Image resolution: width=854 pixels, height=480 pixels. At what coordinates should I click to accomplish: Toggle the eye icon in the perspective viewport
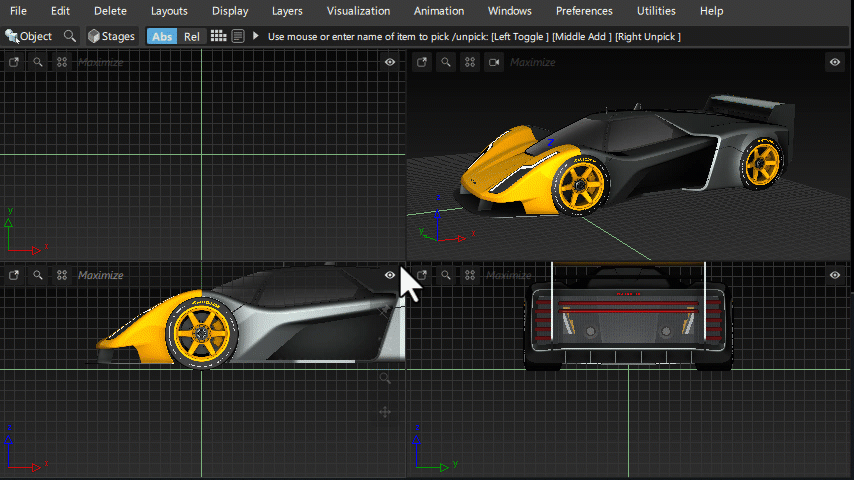(x=835, y=62)
